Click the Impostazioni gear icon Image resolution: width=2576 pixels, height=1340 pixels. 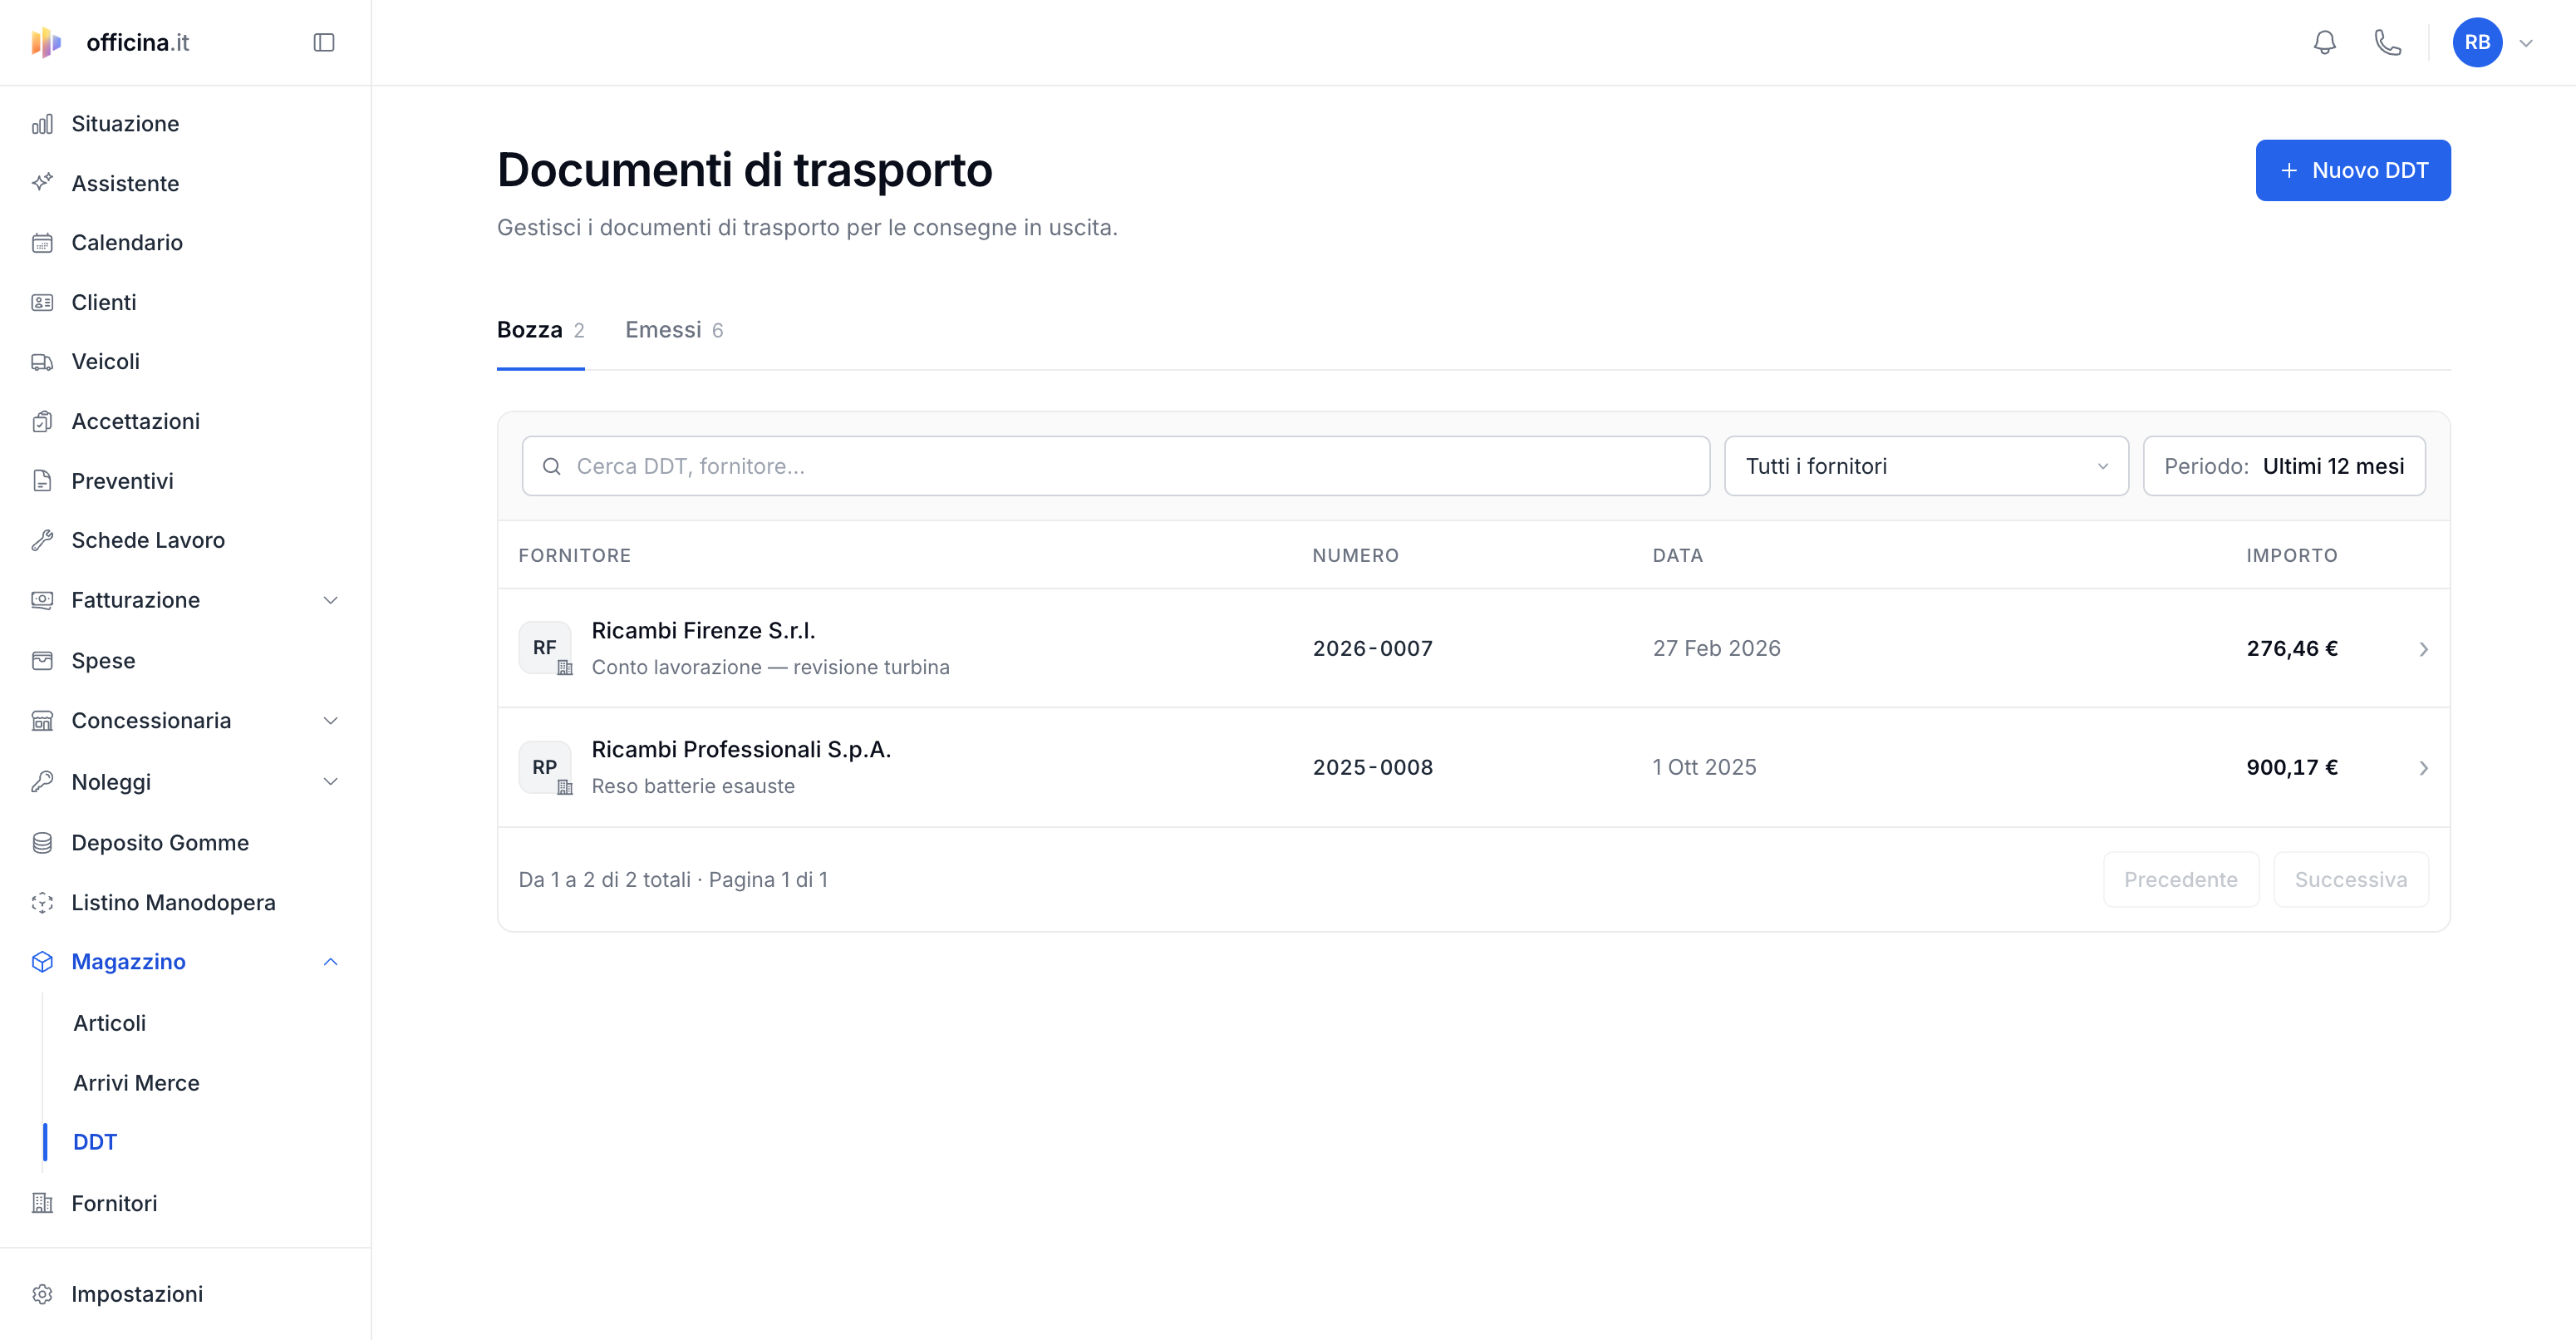[x=42, y=1294]
